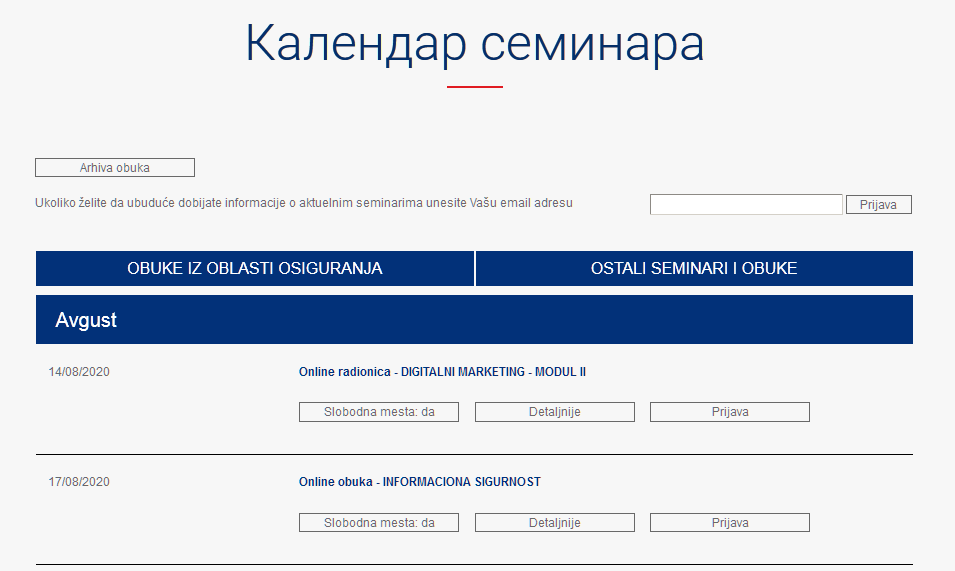This screenshot has height=571, width=955.
Task: Check Slobodna mesta for Digitalni marketing workshop
Action: point(379,412)
